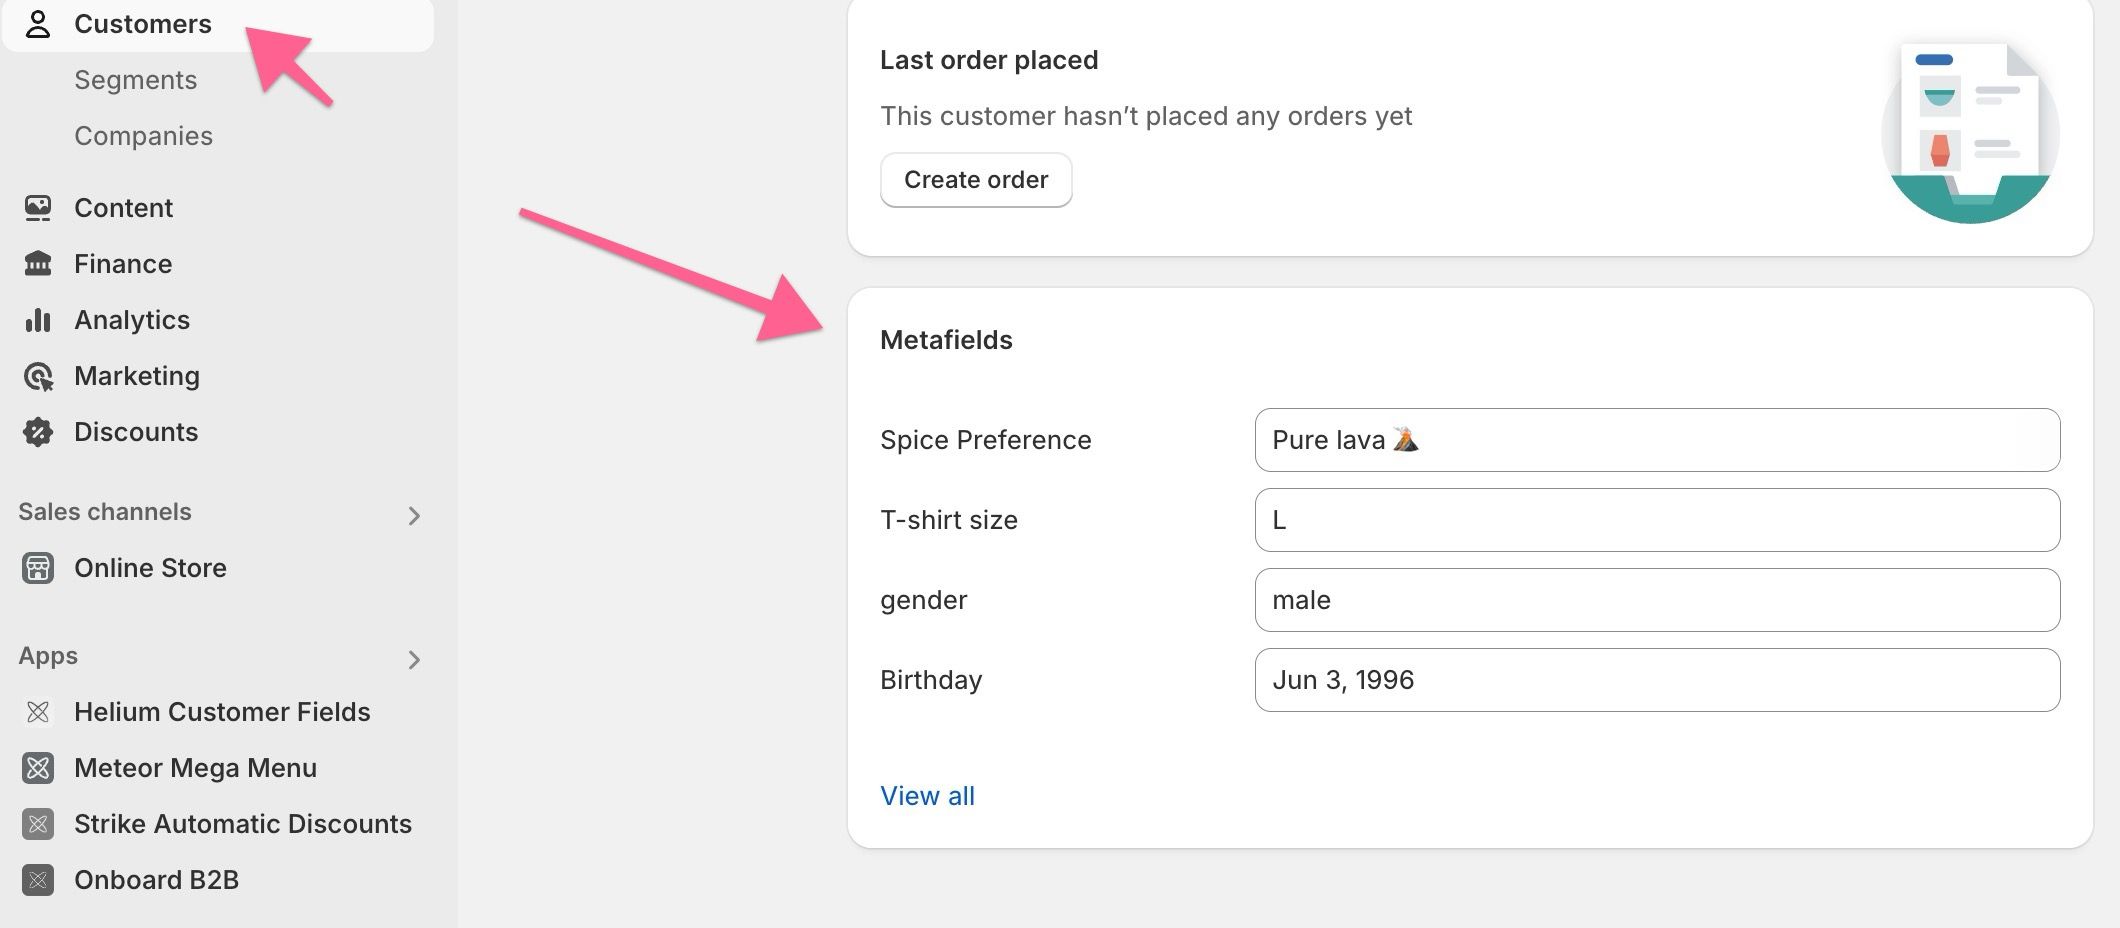
Task: Click the View all metafields link
Action: (x=927, y=796)
